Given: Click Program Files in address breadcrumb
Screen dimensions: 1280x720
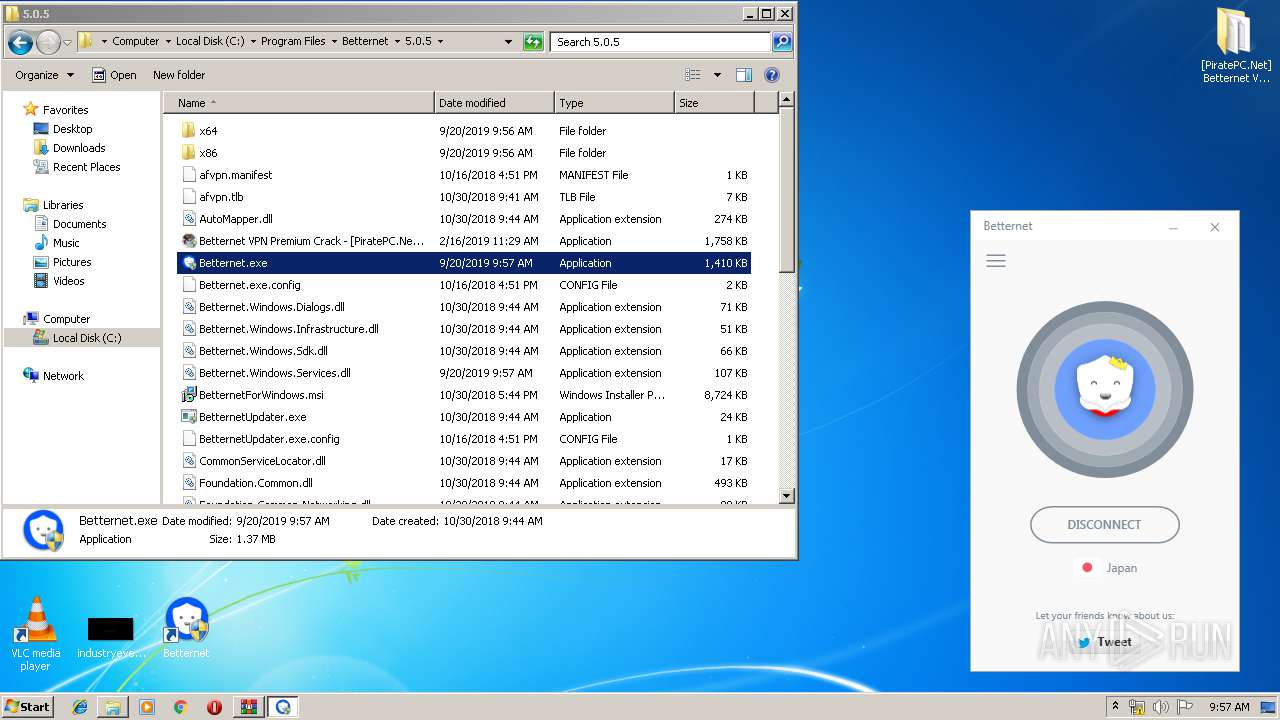Looking at the screenshot, I should pyautogui.click(x=293, y=42).
